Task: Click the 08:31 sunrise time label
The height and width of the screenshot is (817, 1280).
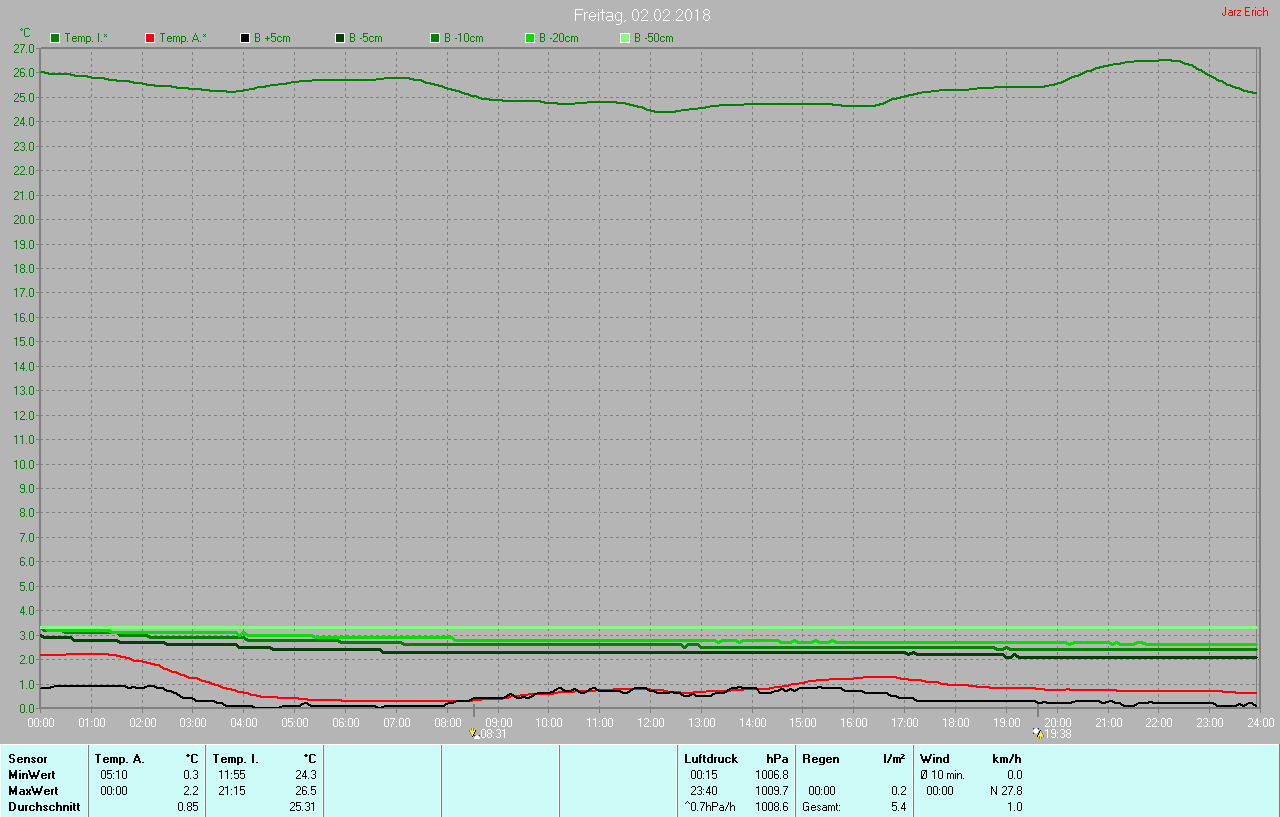Action: click(x=493, y=734)
